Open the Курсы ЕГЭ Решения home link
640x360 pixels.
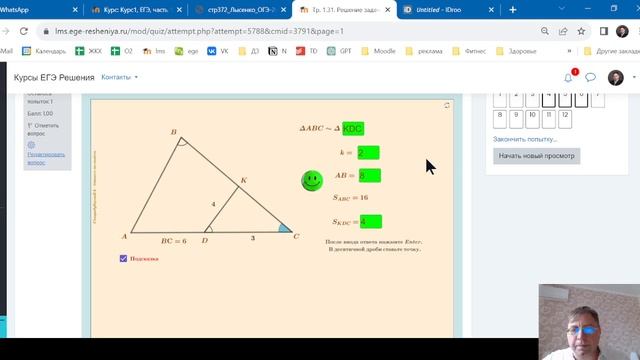coord(54,78)
